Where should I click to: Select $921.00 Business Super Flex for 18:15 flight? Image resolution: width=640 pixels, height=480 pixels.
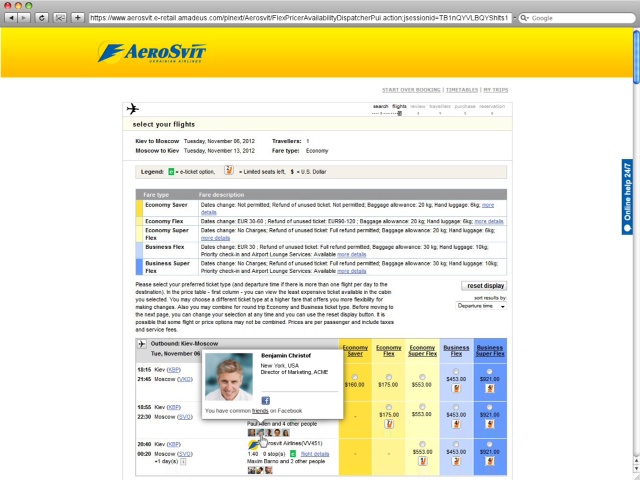pyautogui.click(x=489, y=371)
